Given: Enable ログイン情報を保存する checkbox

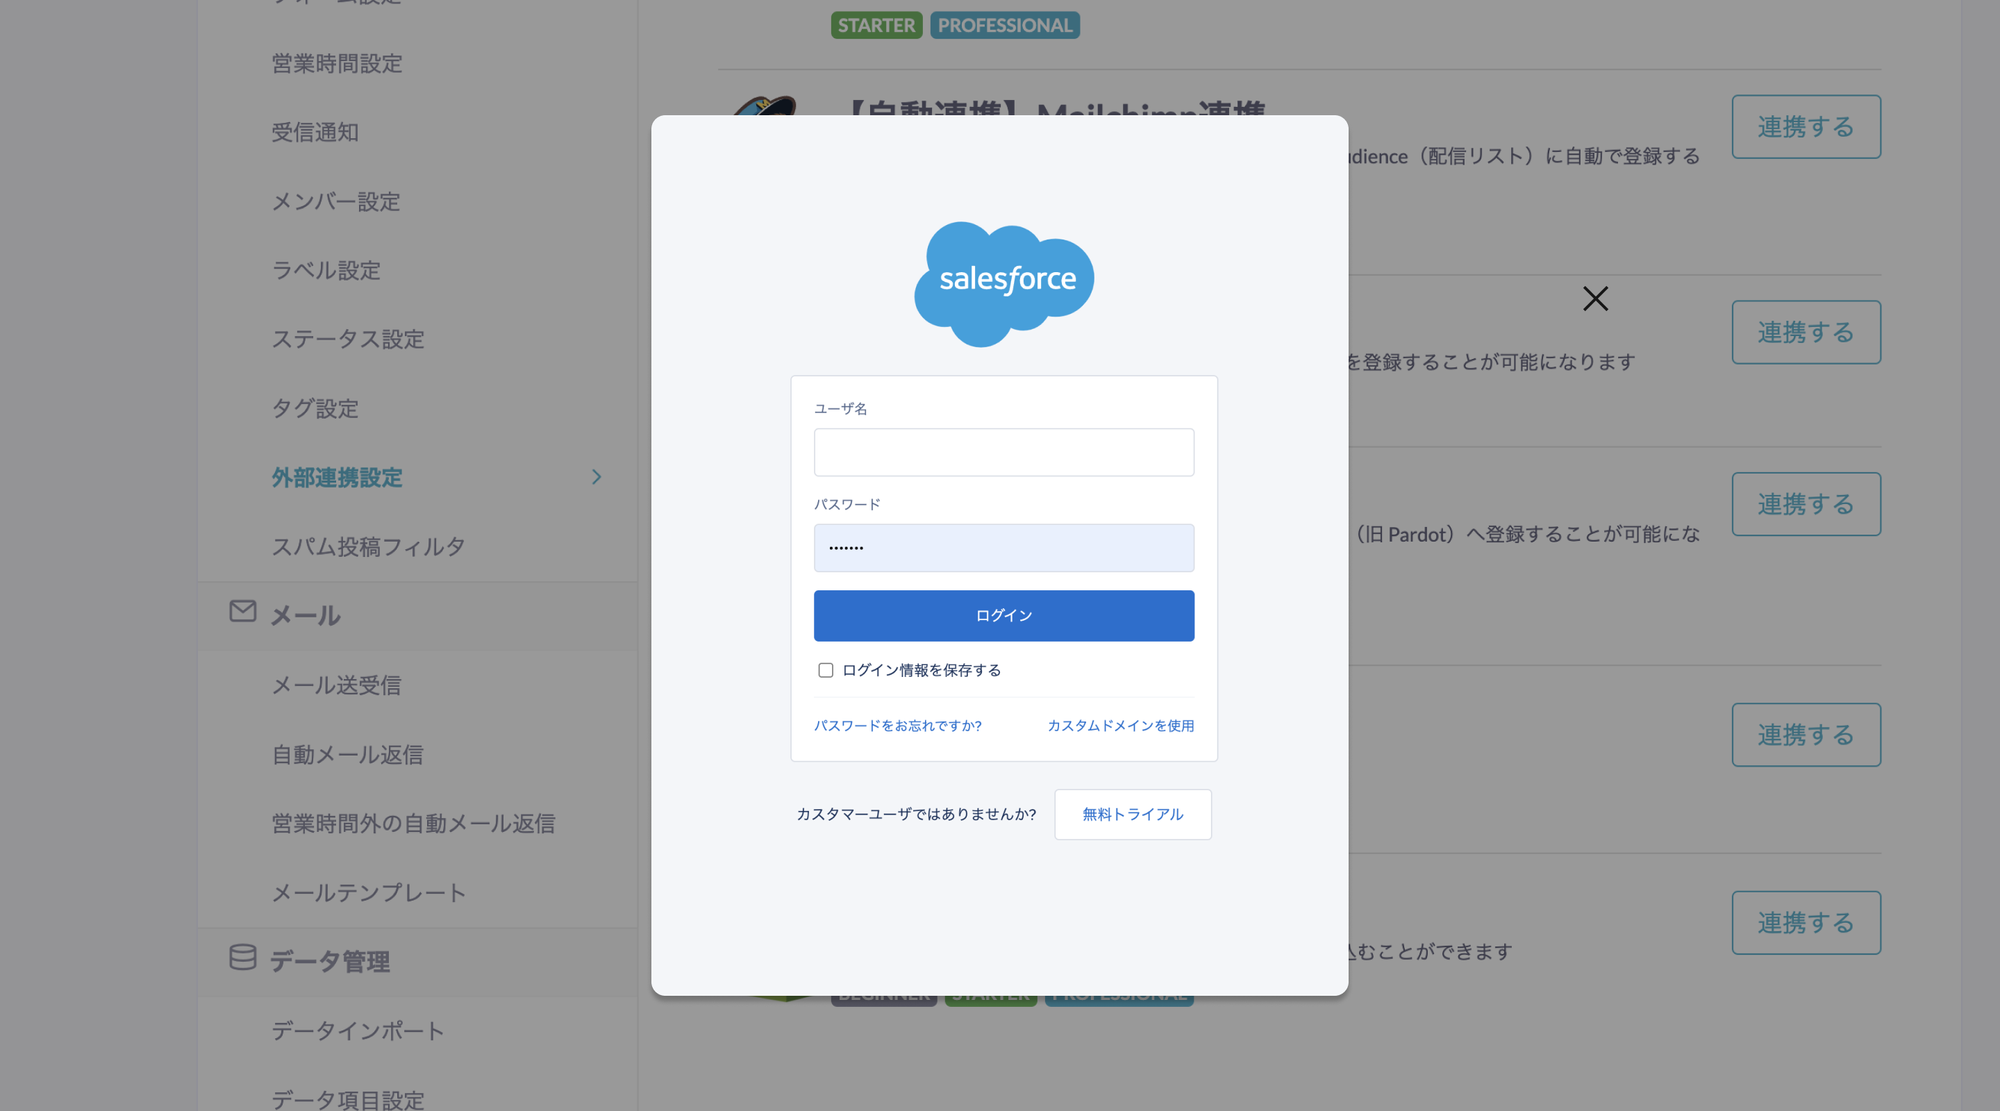Looking at the screenshot, I should (825, 670).
